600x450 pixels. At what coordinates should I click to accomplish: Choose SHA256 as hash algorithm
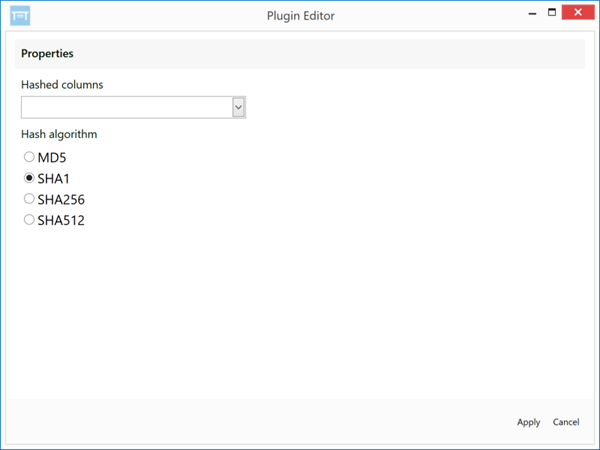(29, 199)
